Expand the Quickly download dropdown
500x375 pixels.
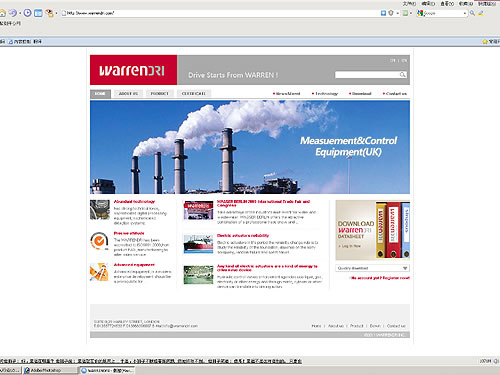coord(405,268)
